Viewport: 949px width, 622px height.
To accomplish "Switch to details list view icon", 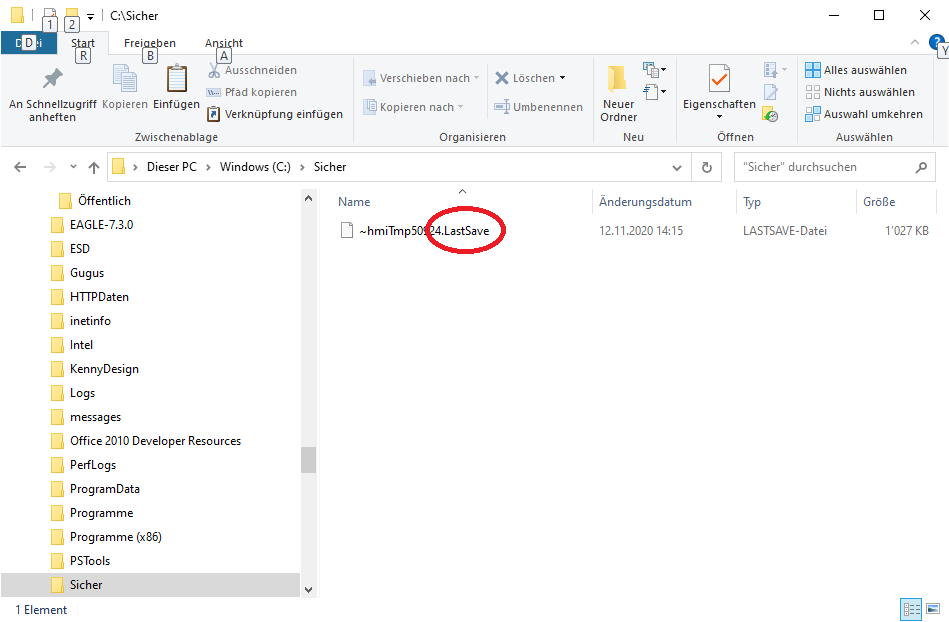I will pos(911,609).
